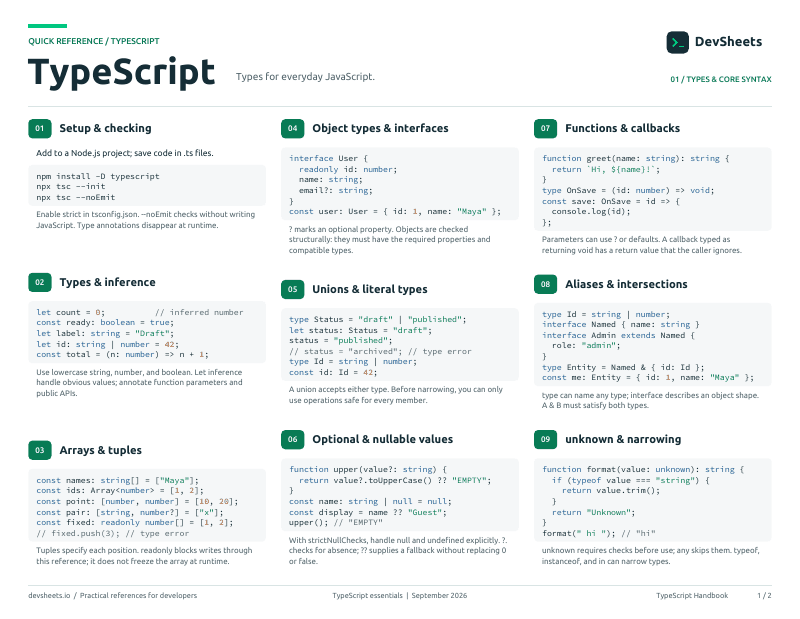Select the 'Functions & callbacks' heading
The width and height of the screenshot is (800, 619).
(622, 129)
